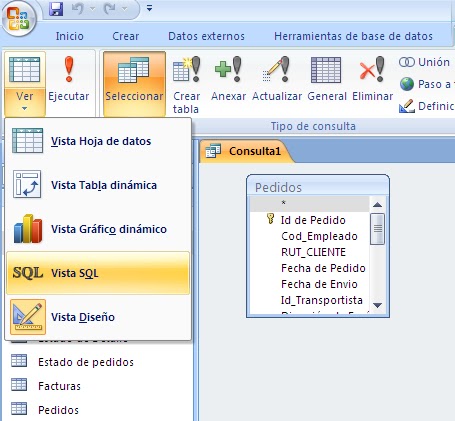The height and width of the screenshot is (421, 455).
Task: Select the asterisk all-fields row
Action: click(x=310, y=204)
